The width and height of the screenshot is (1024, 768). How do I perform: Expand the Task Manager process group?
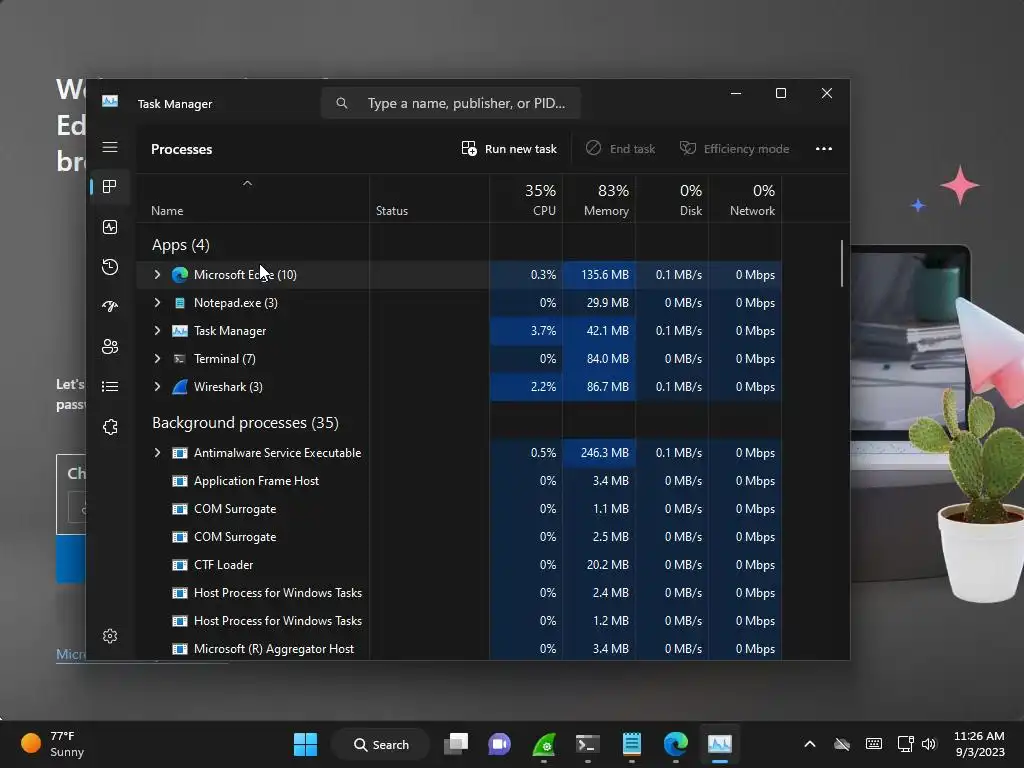157,331
